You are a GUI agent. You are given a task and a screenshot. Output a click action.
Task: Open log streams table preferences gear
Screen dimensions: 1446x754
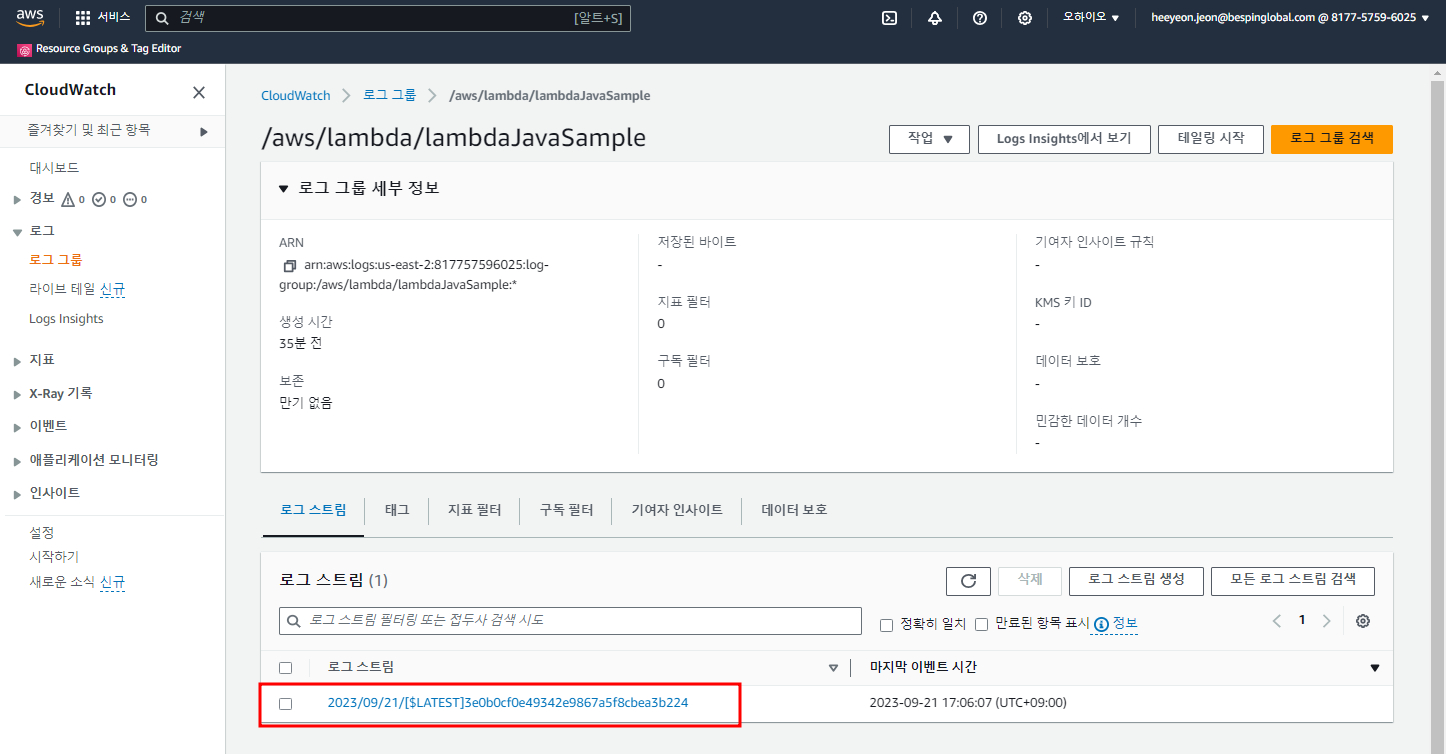point(1362,621)
